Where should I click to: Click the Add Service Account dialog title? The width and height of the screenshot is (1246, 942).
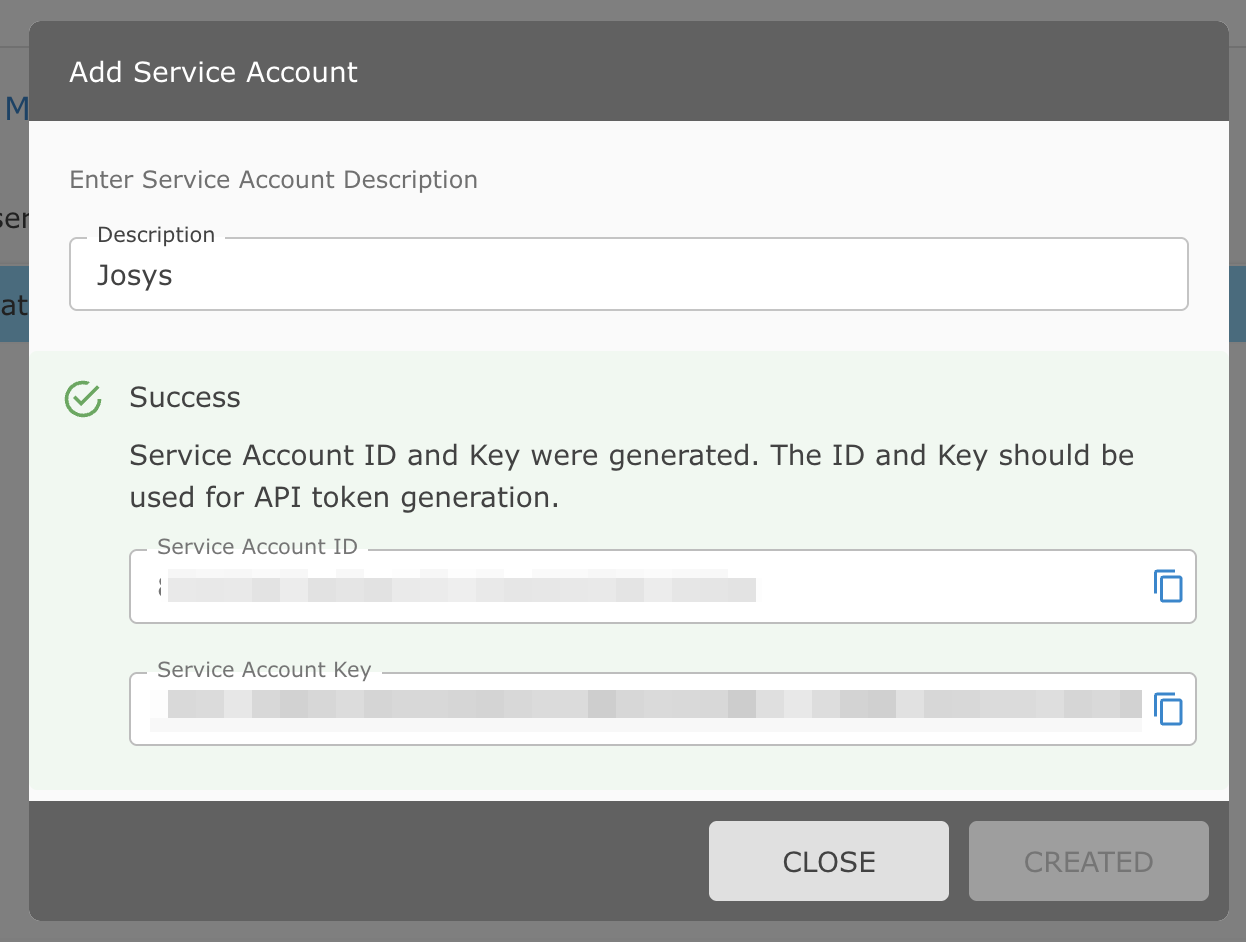[x=213, y=72]
